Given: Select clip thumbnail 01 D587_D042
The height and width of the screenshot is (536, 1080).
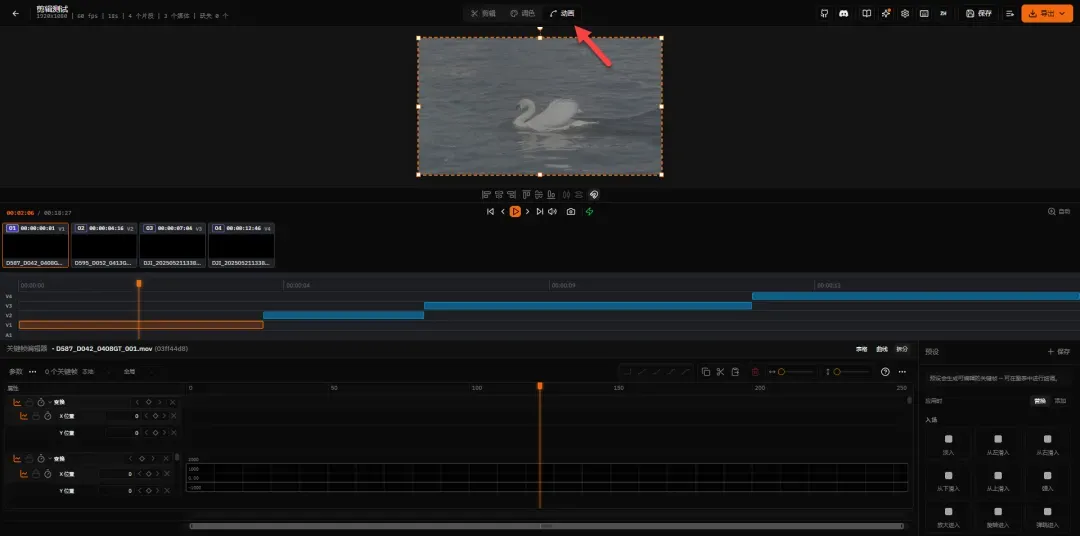Looking at the screenshot, I should click(36, 245).
